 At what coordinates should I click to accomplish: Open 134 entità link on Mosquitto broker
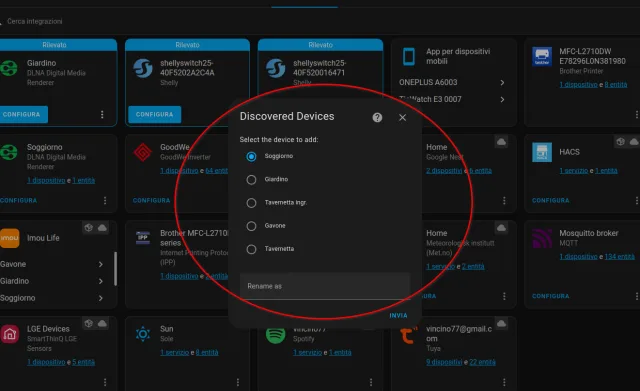[x=620, y=257]
